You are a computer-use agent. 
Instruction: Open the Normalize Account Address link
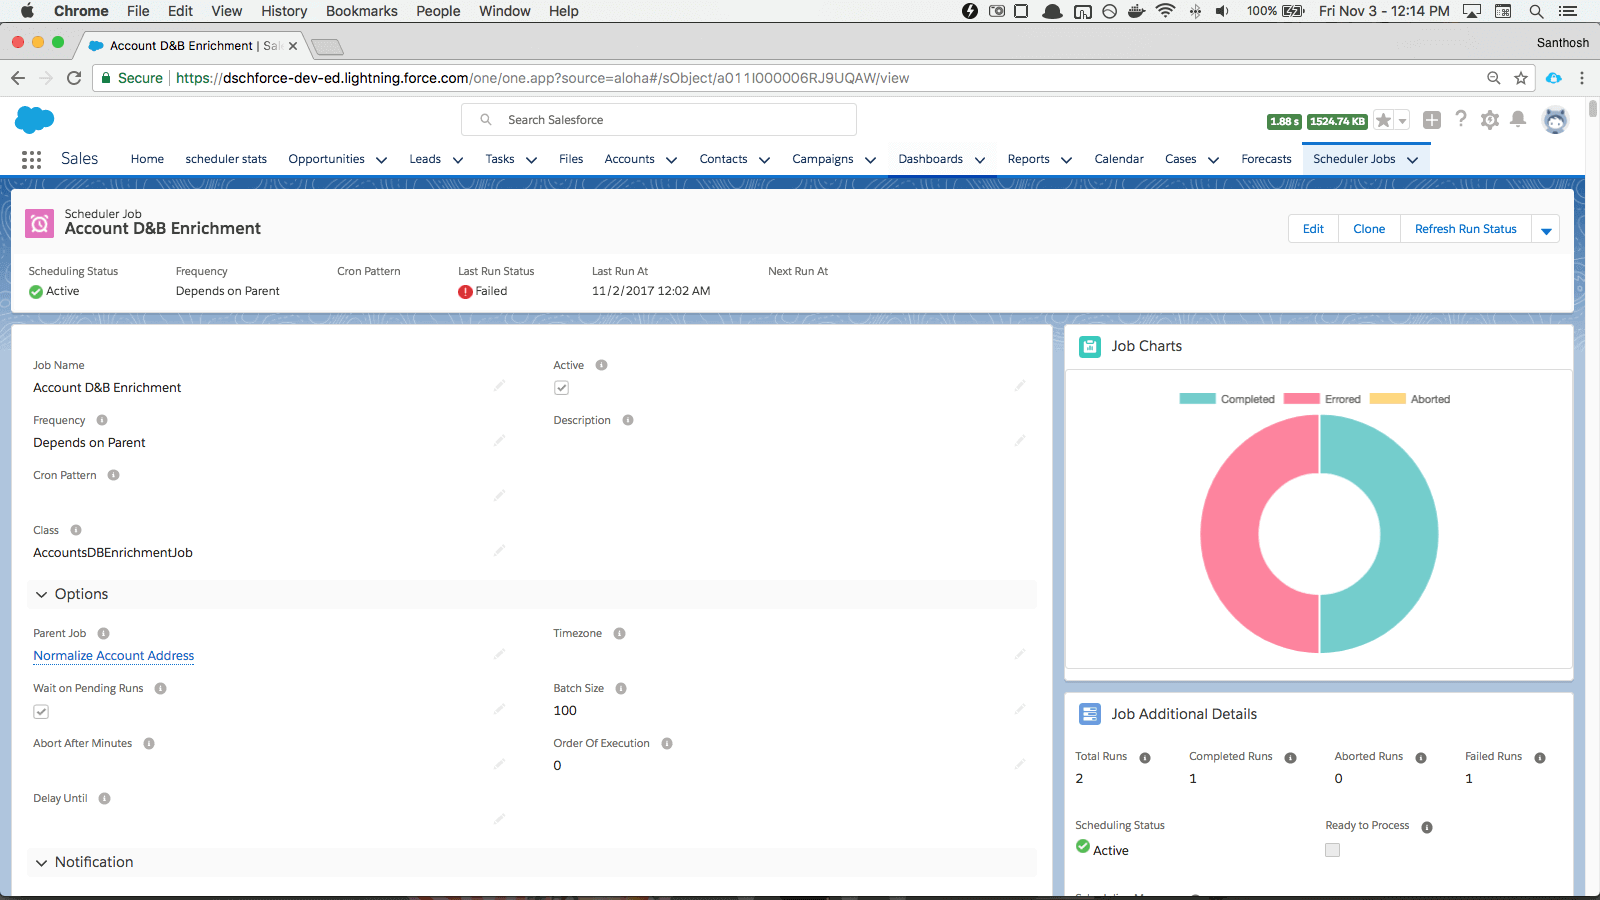(114, 656)
